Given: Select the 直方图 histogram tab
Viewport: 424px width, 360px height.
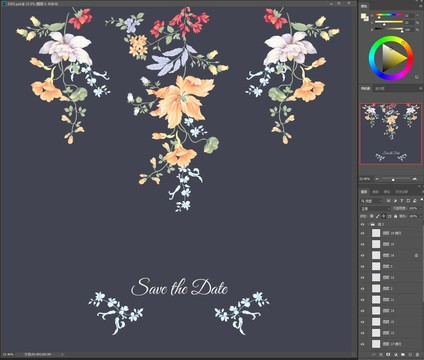Looking at the screenshot, I should point(380,88).
